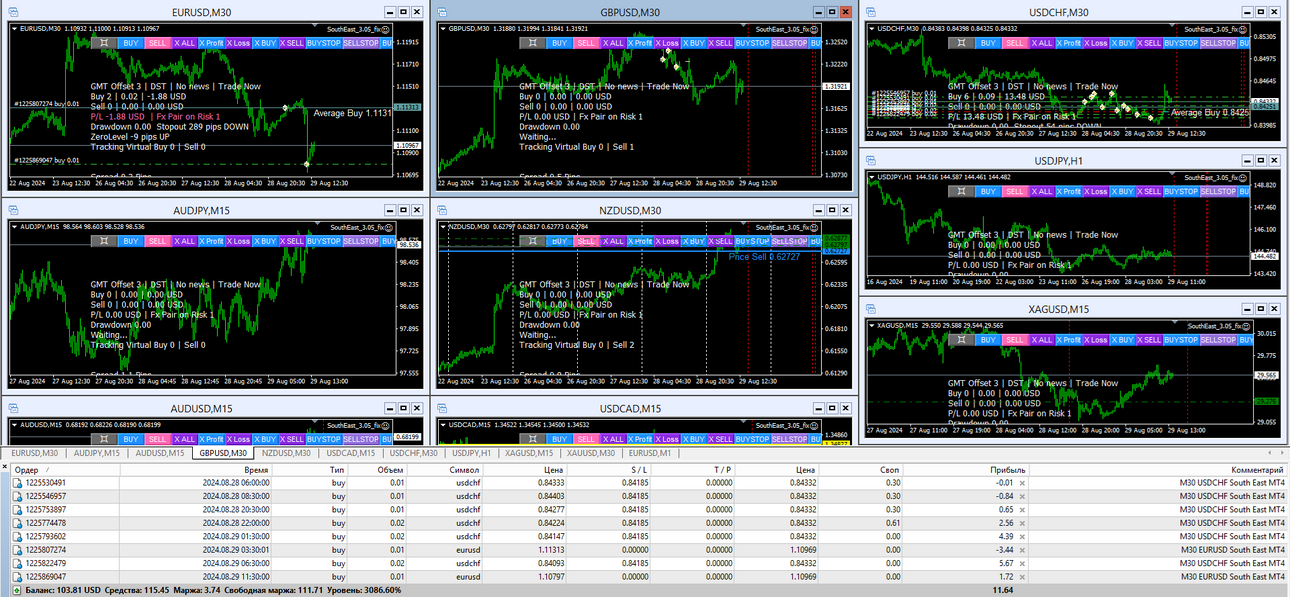Click the EA smiley icon in the USDCHF,M30 chart
Image resolution: width=1290 pixels, height=597 pixels.
1244,29
